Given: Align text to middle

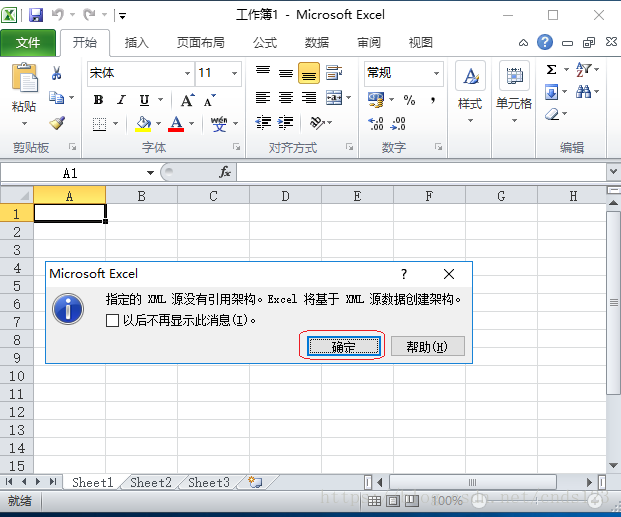Looking at the screenshot, I should (x=286, y=73).
